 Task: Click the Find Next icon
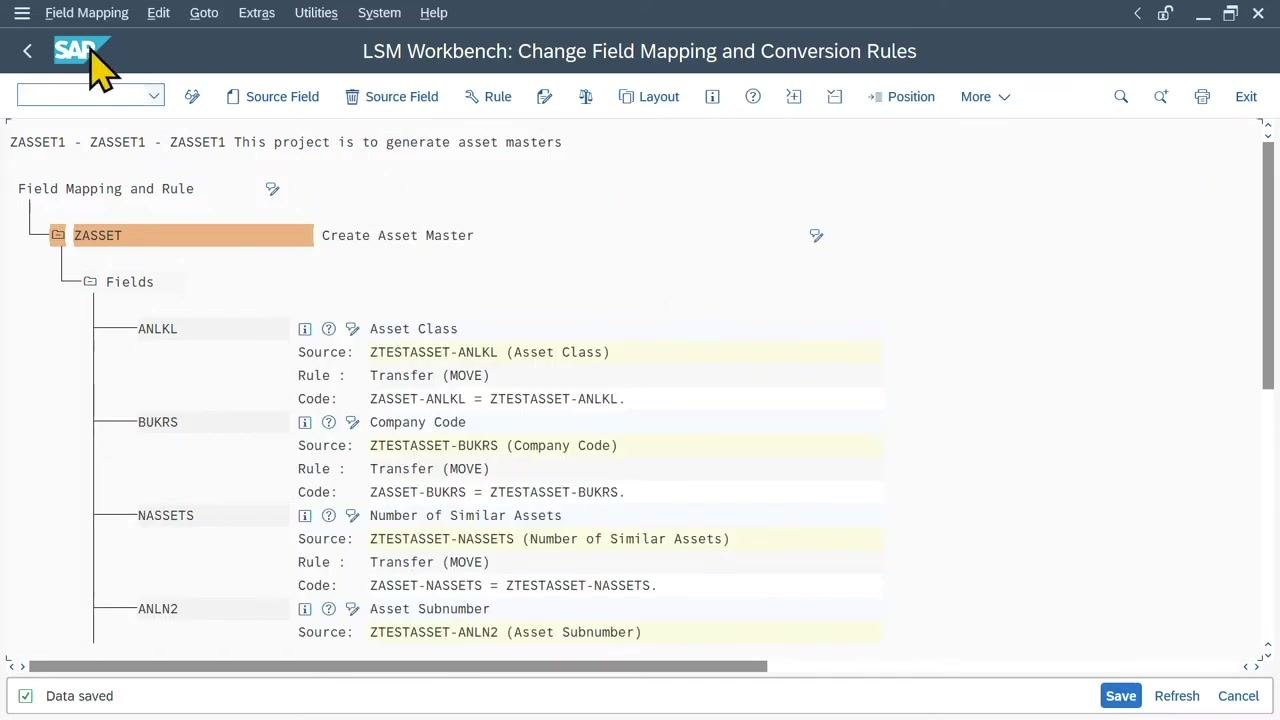(x=1161, y=96)
